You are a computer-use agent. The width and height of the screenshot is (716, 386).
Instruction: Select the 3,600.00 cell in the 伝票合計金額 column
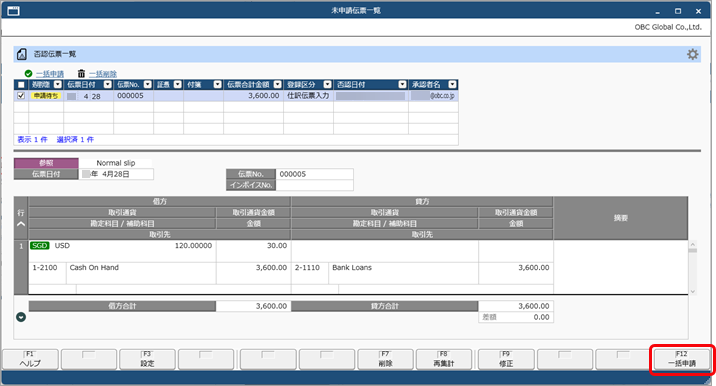click(x=253, y=96)
